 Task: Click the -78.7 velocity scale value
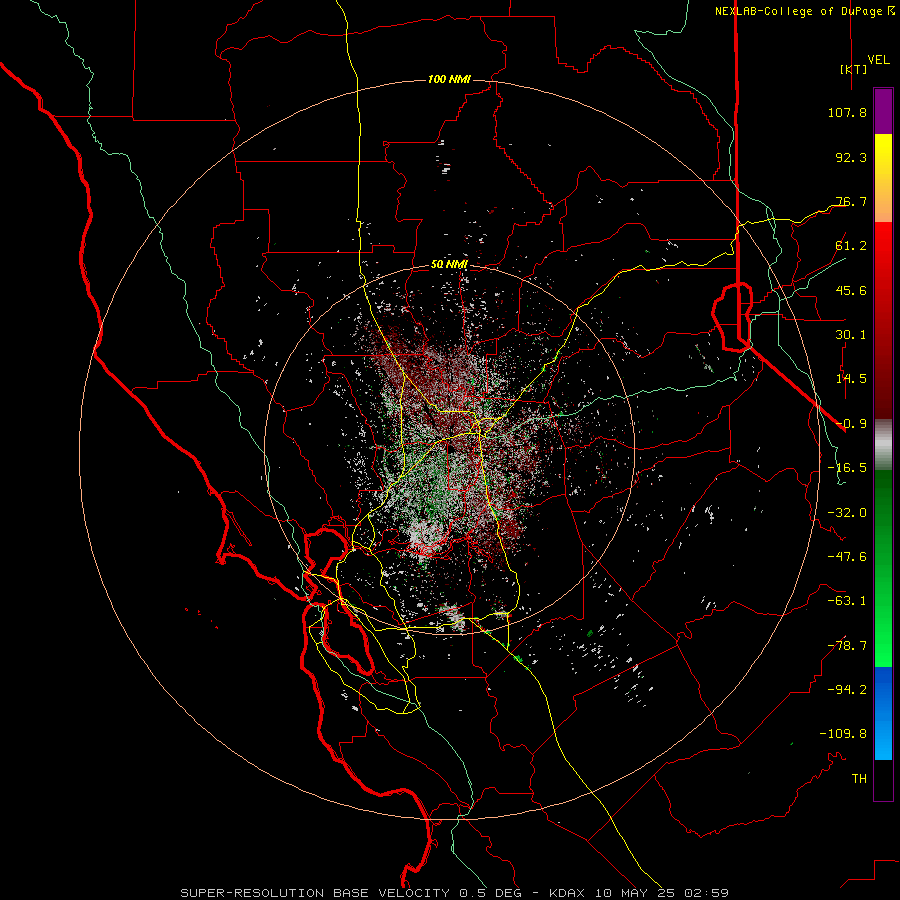coord(847,646)
